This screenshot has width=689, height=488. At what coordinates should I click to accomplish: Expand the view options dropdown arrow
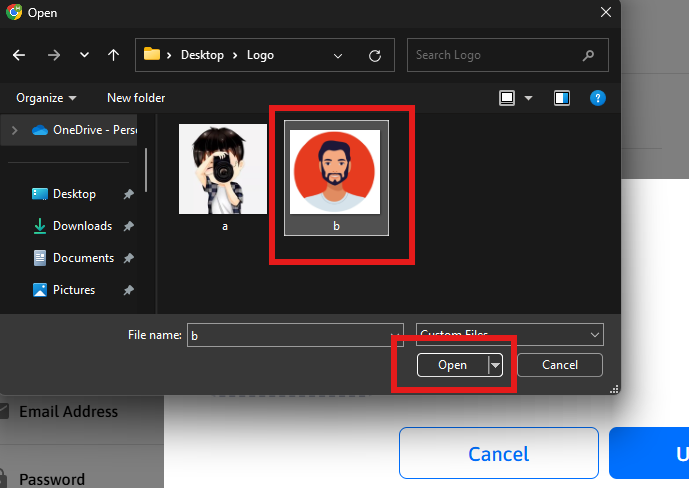tap(528, 98)
